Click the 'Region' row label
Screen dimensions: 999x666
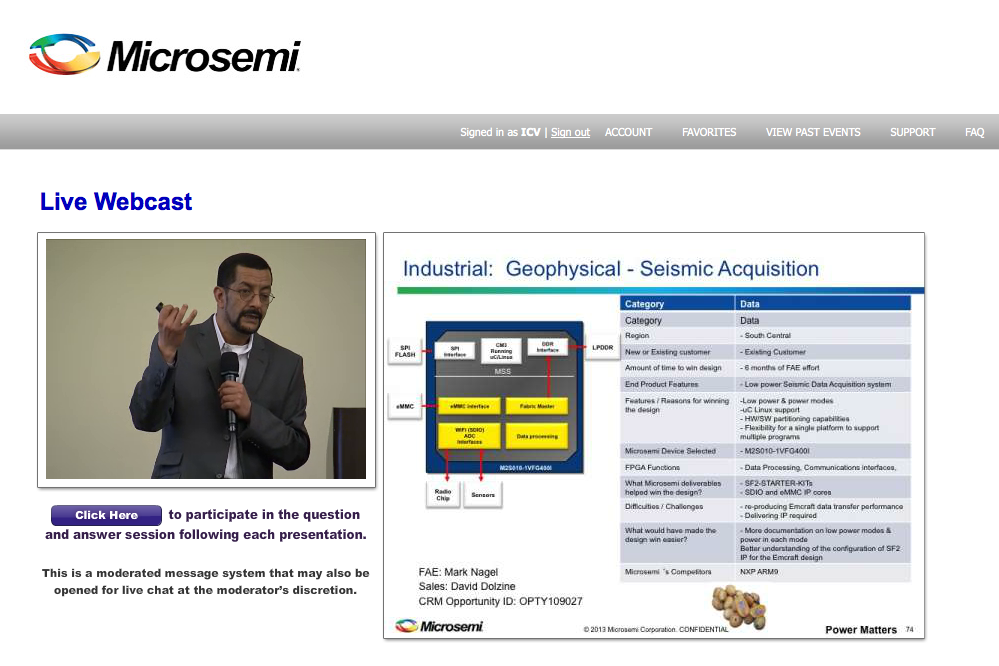(637, 335)
